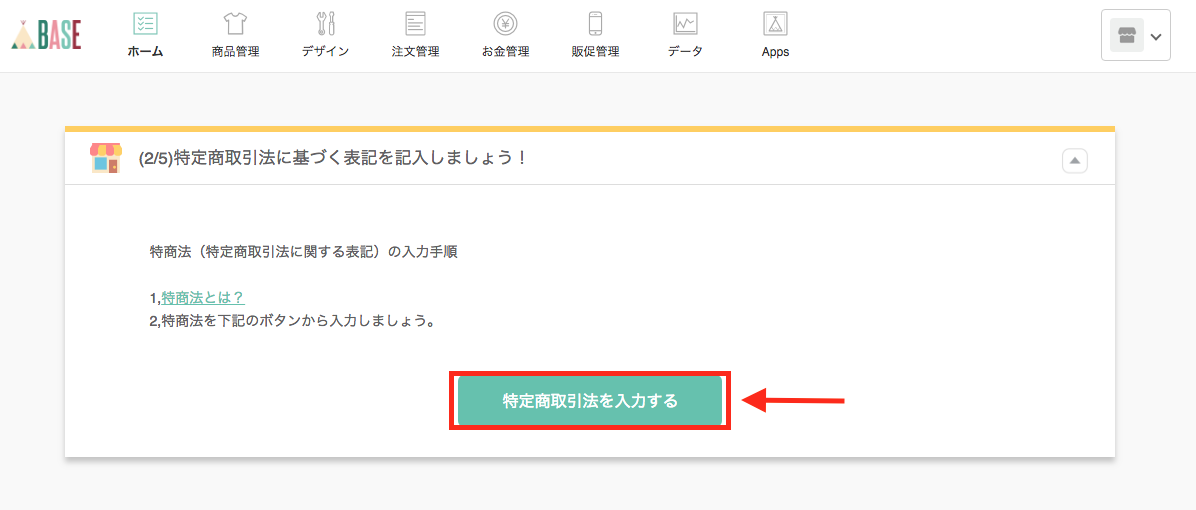
Task: Click the colorful shop icon in the panel header
Action: tap(105, 158)
